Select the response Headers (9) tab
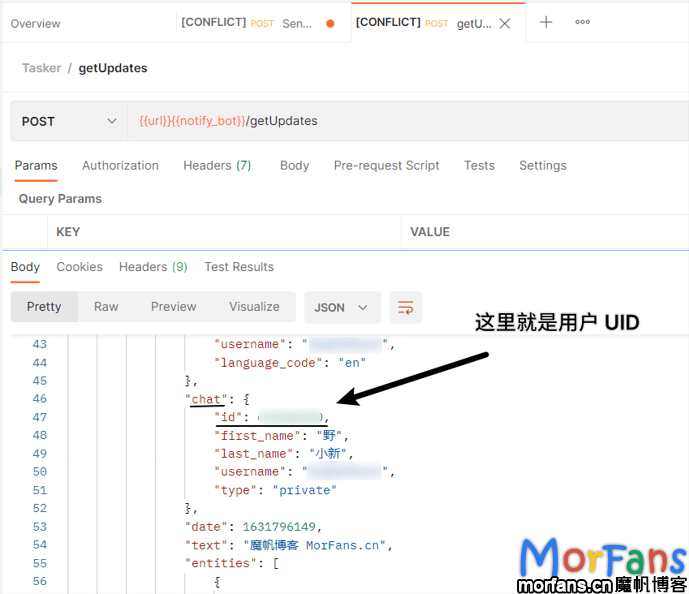The width and height of the screenshot is (689, 594). pyautogui.click(x=153, y=267)
